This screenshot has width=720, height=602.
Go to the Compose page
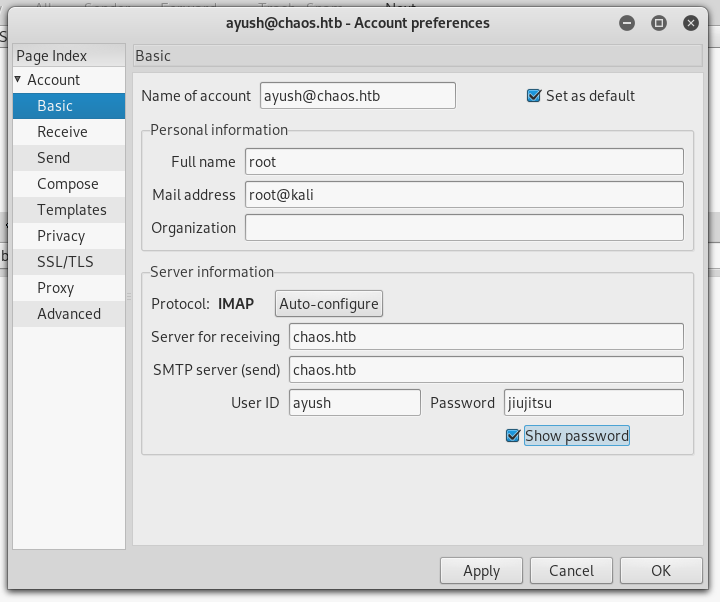(x=68, y=184)
